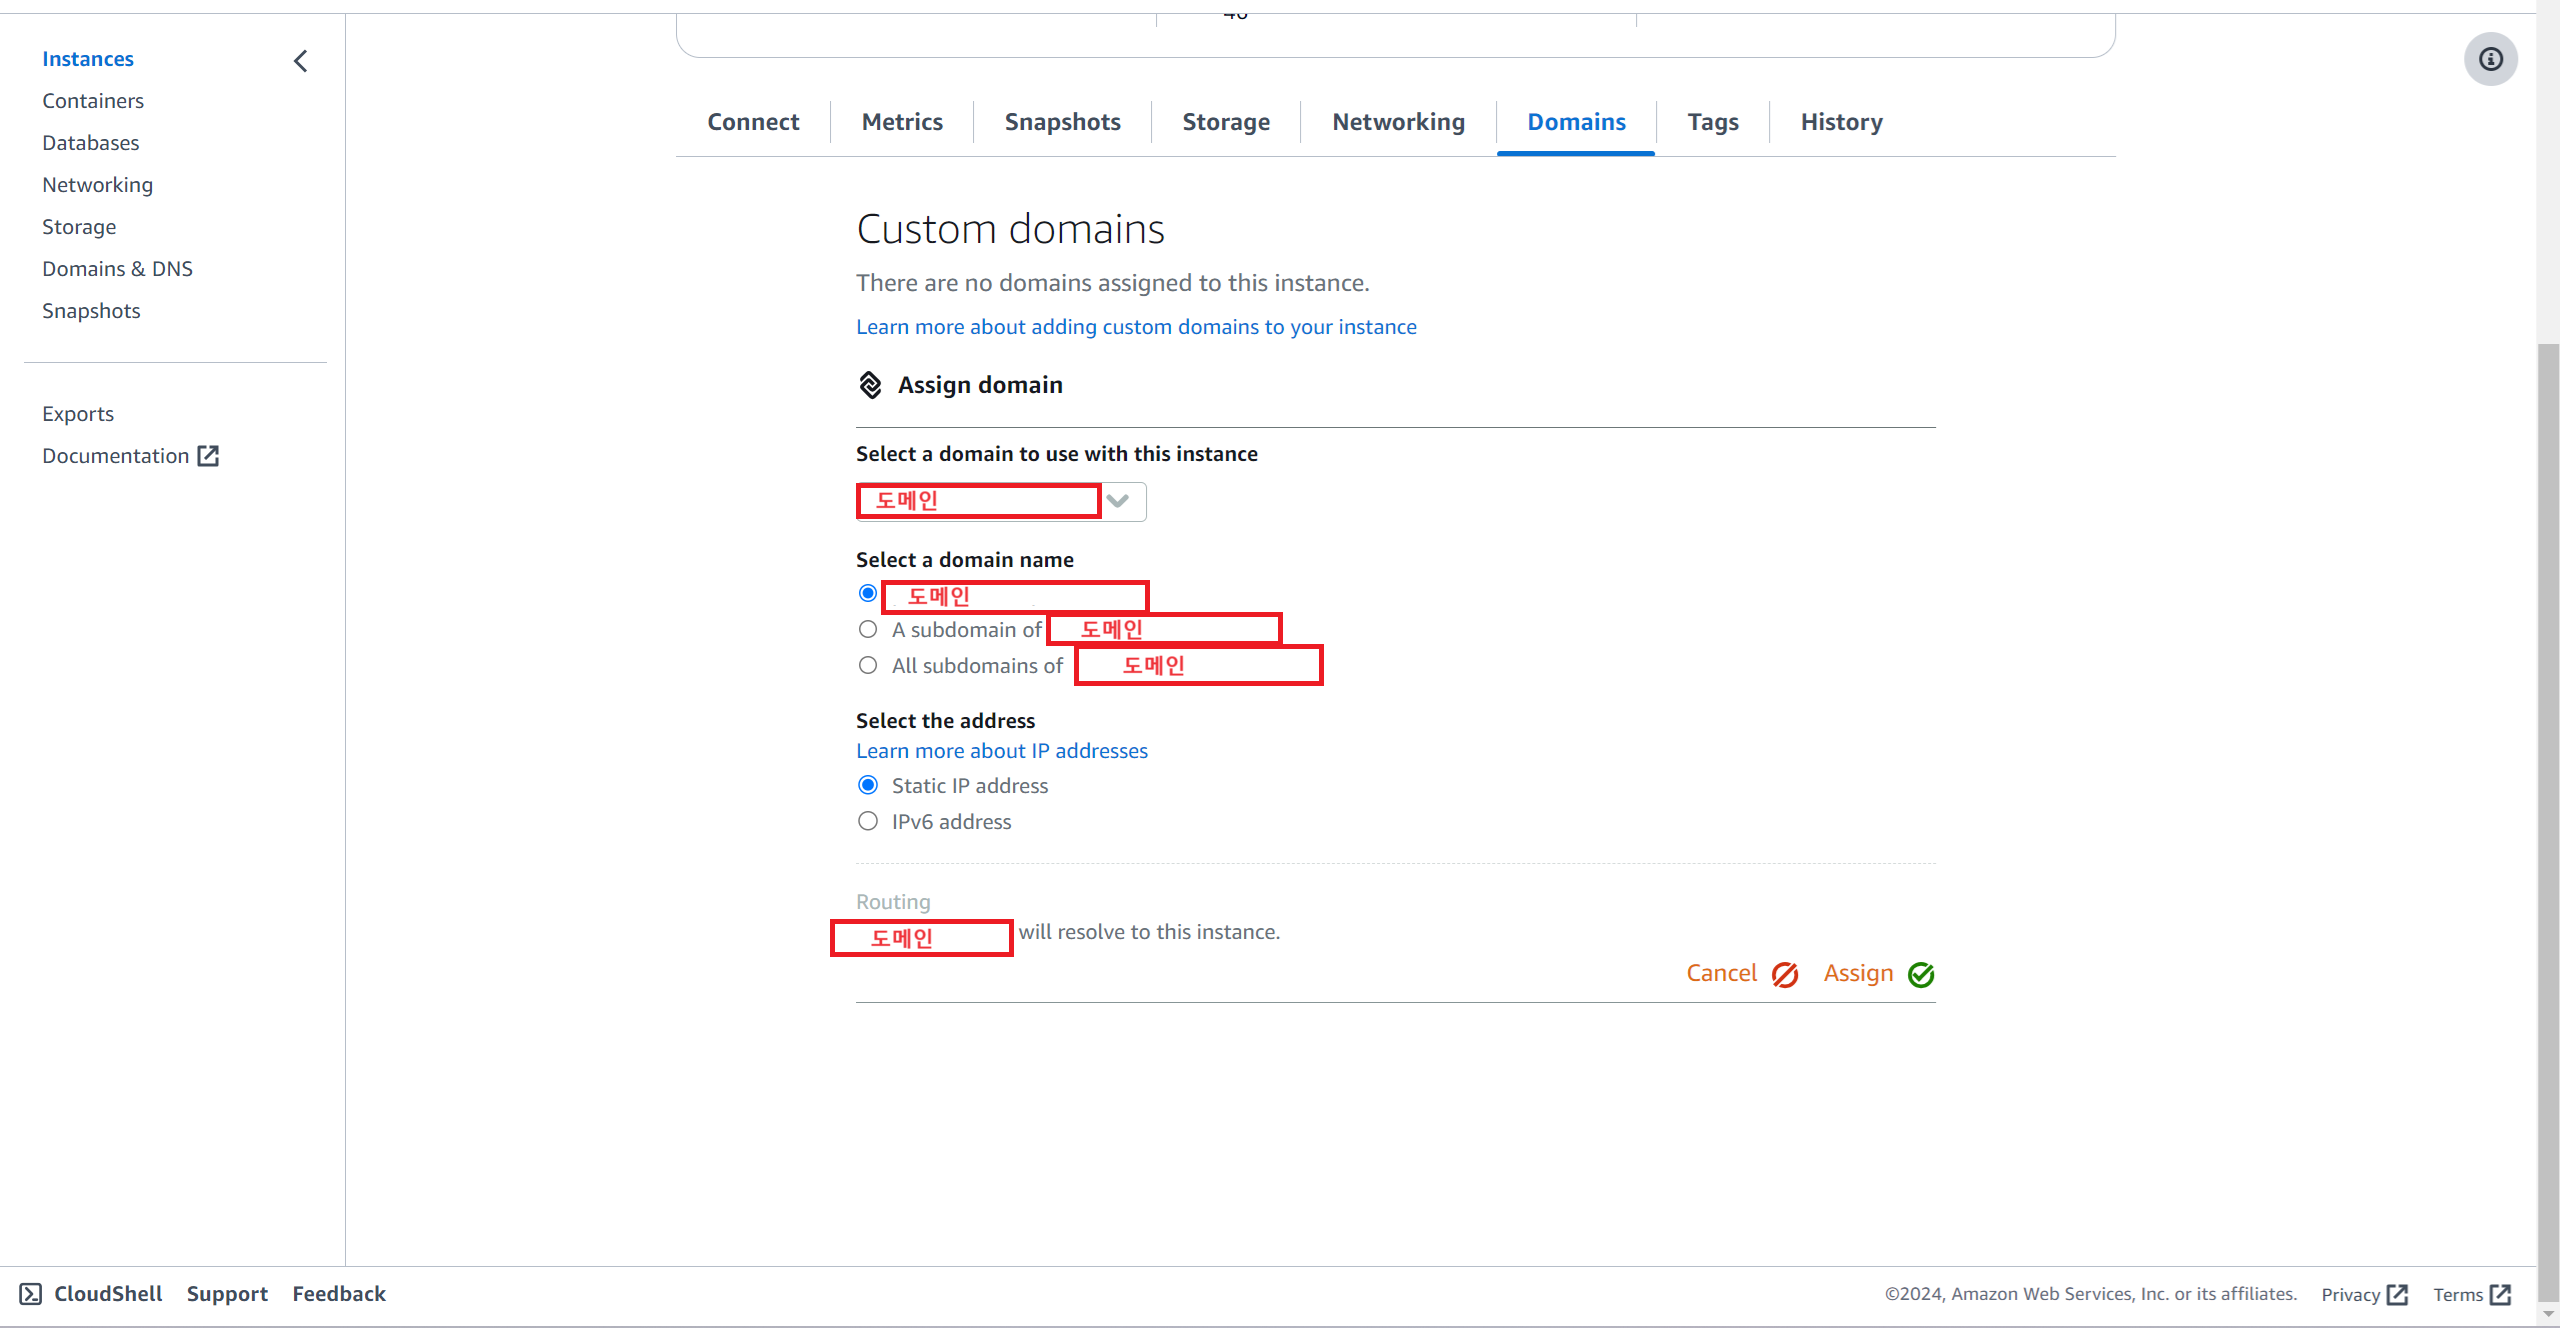Open the Snapshots tab

pos(1062,122)
